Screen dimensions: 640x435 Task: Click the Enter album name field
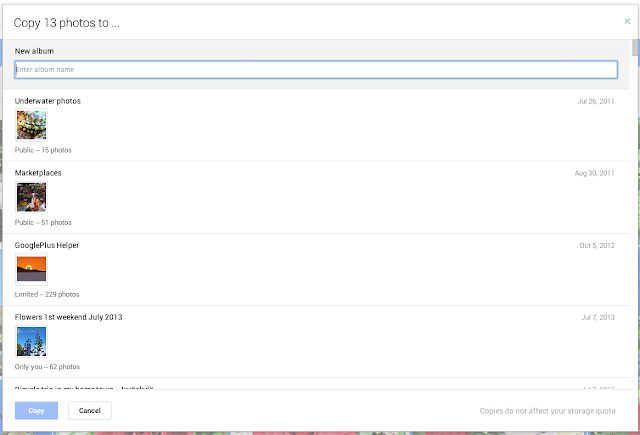click(x=315, y=69)
